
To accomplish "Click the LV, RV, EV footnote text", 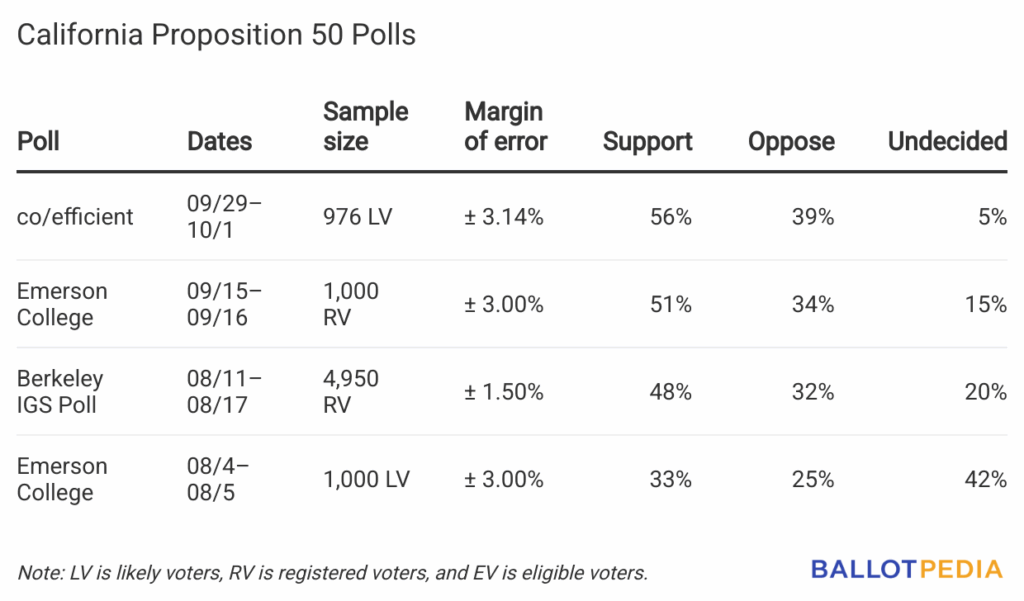I will point(333,573).
